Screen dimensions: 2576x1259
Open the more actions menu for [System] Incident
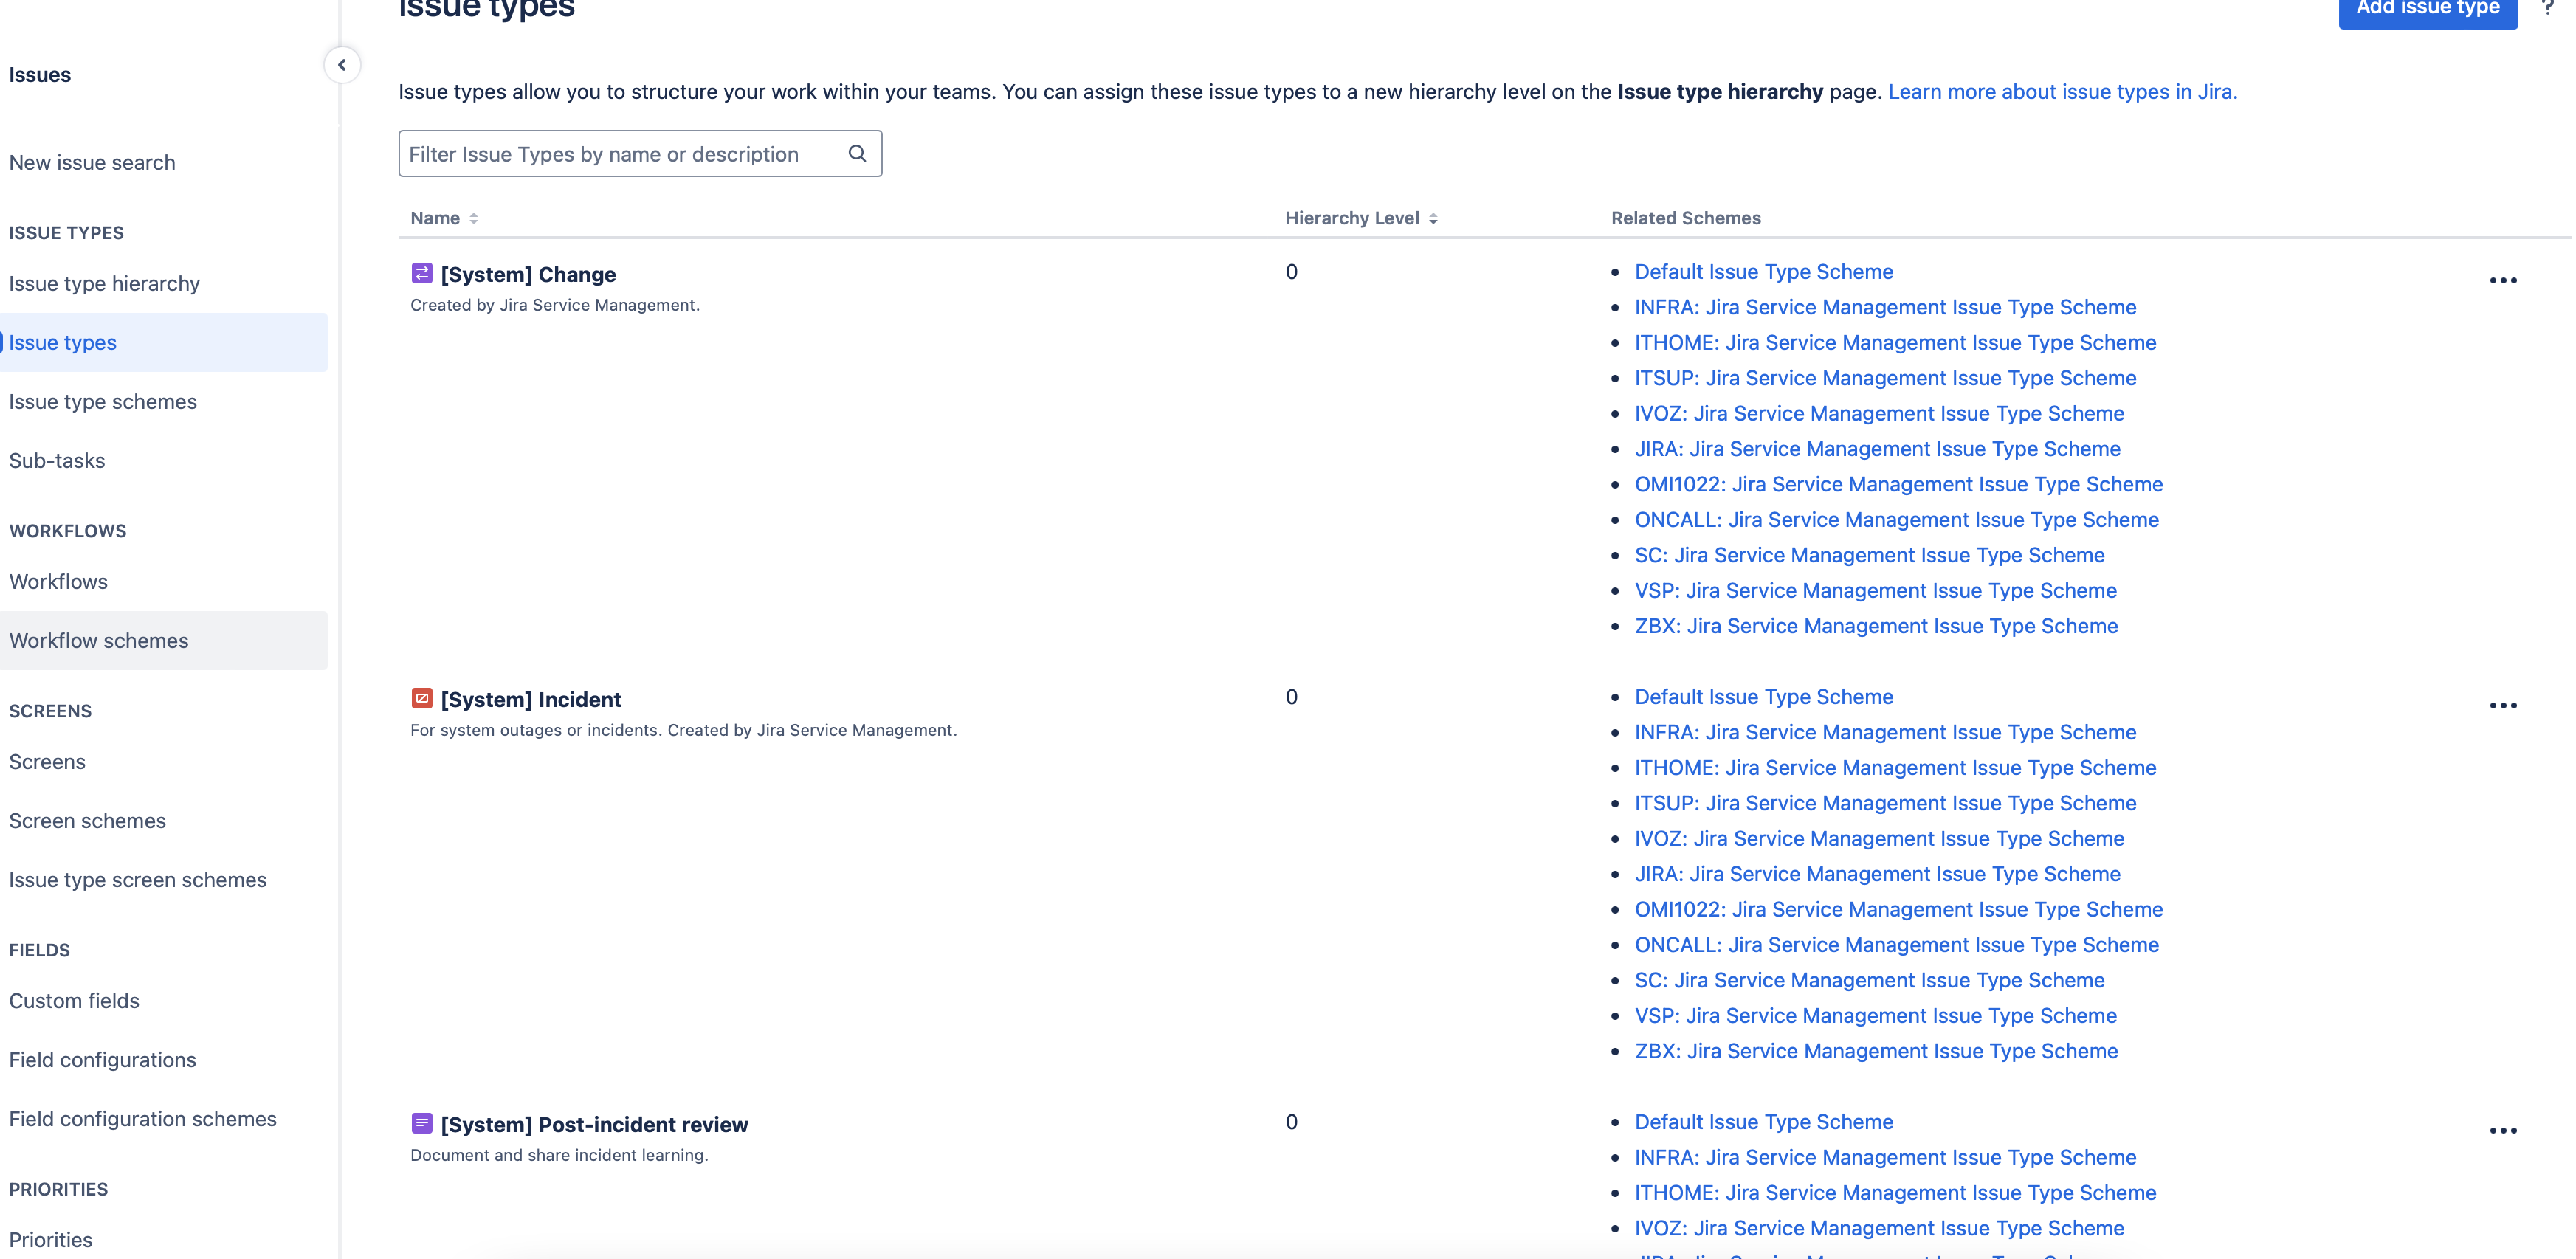[x=2503, y=706]
